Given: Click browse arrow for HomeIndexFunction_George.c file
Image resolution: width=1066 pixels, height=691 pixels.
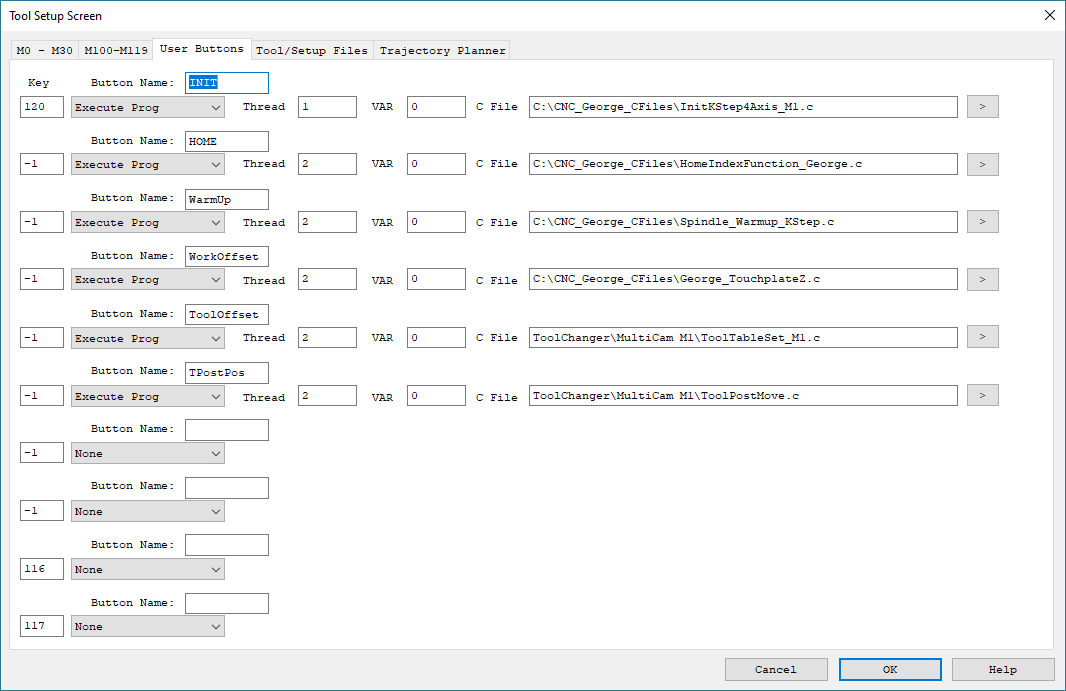Looking at the screenshot, I should (x=982, y=164).
